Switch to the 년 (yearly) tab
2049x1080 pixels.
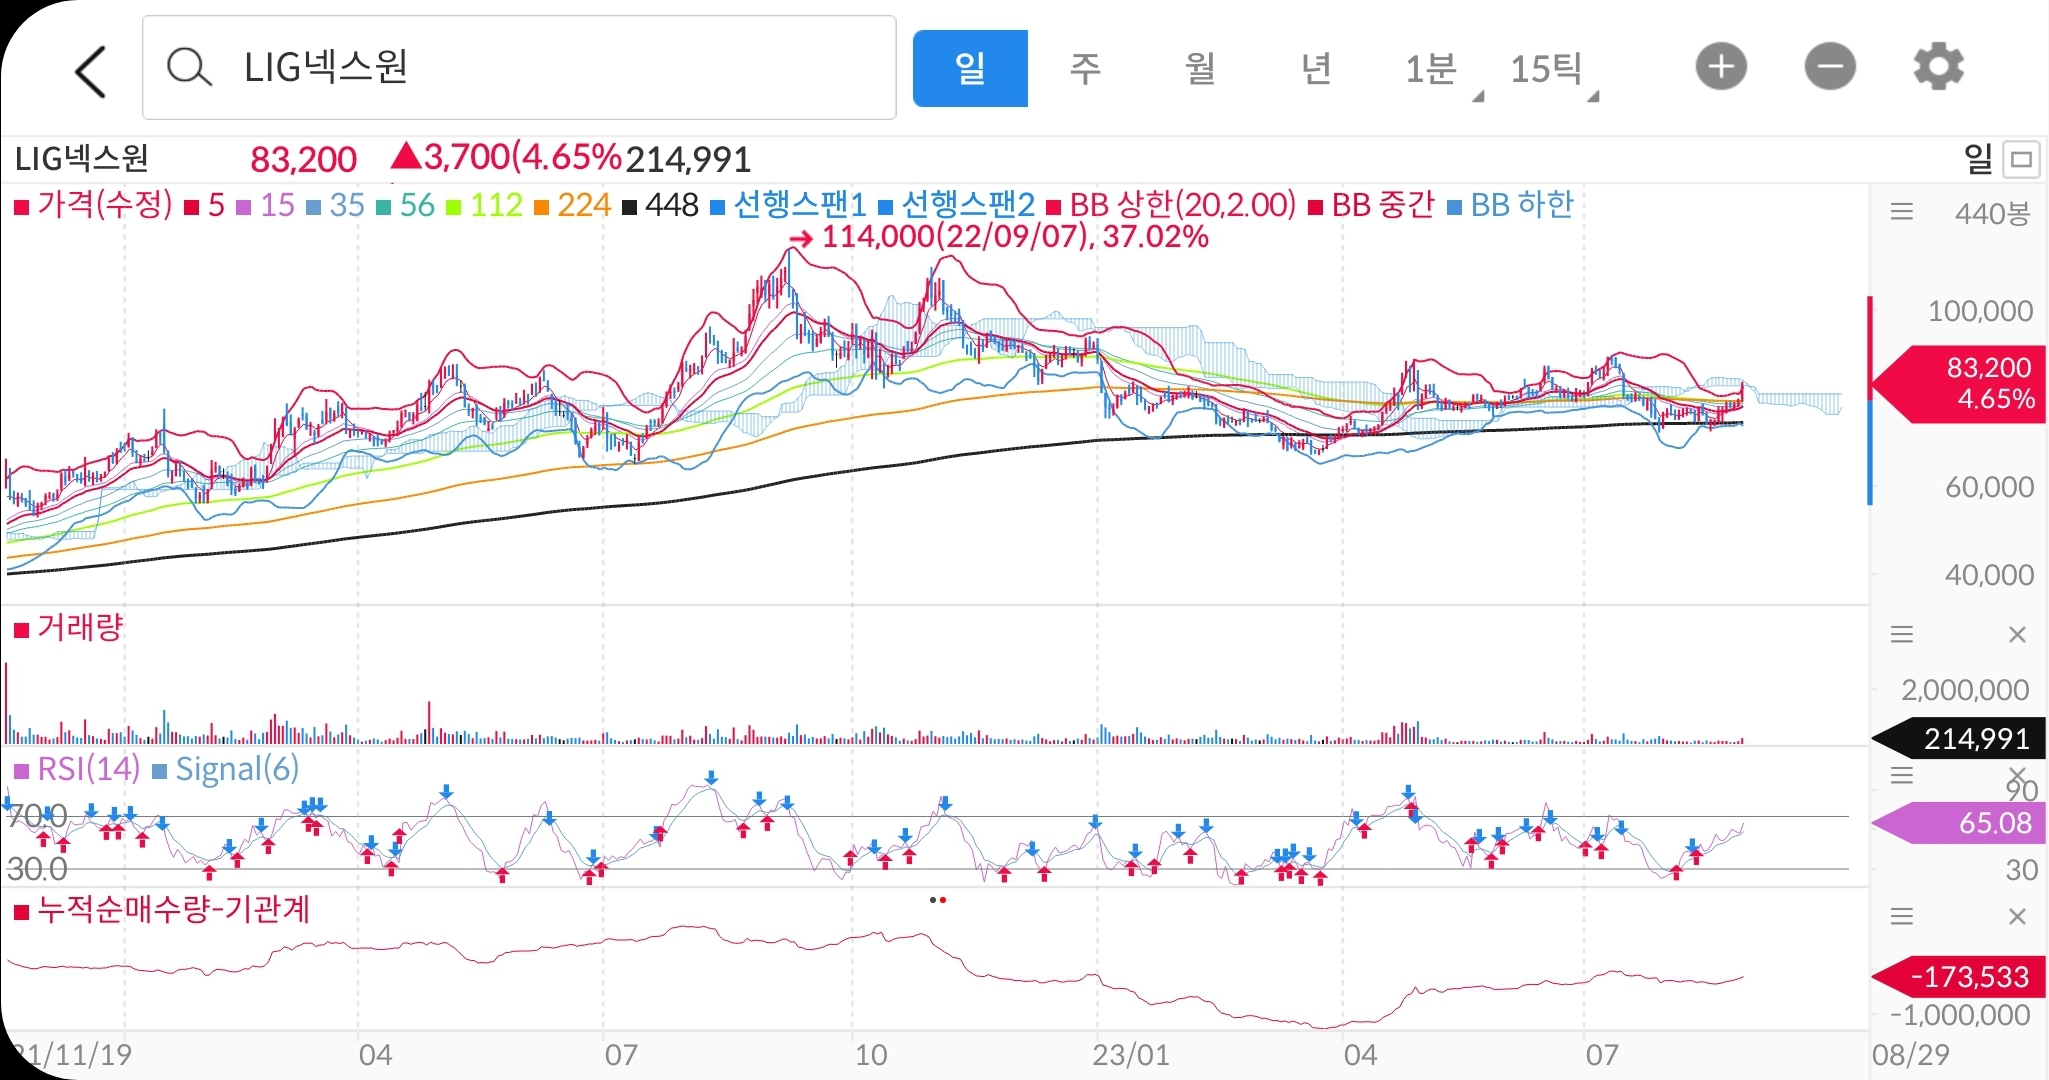coord(1316,68)
